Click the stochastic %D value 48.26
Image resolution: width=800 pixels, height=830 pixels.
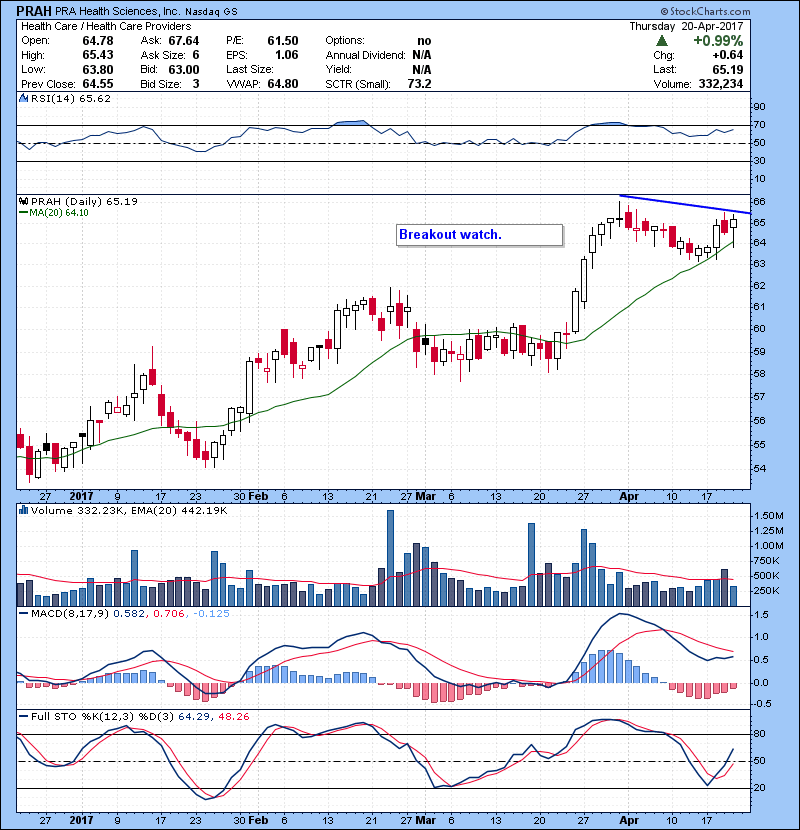click(x=233, y=716)
